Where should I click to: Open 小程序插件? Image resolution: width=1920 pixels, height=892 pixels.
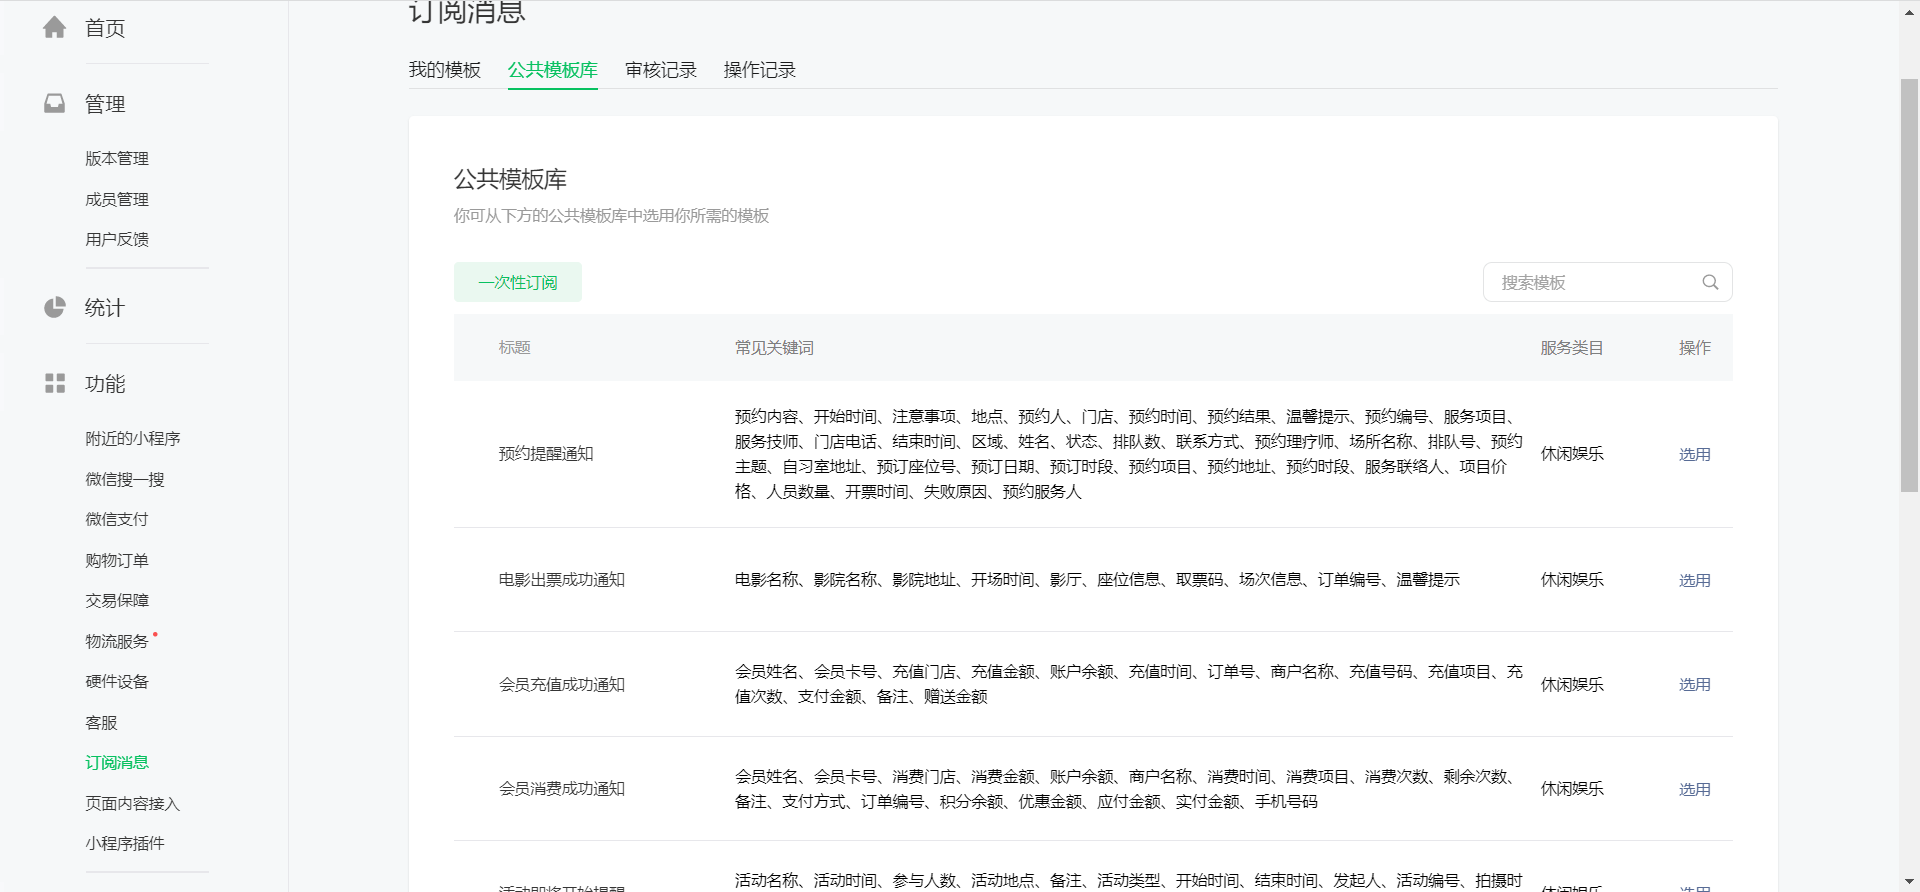pos(125,843)
